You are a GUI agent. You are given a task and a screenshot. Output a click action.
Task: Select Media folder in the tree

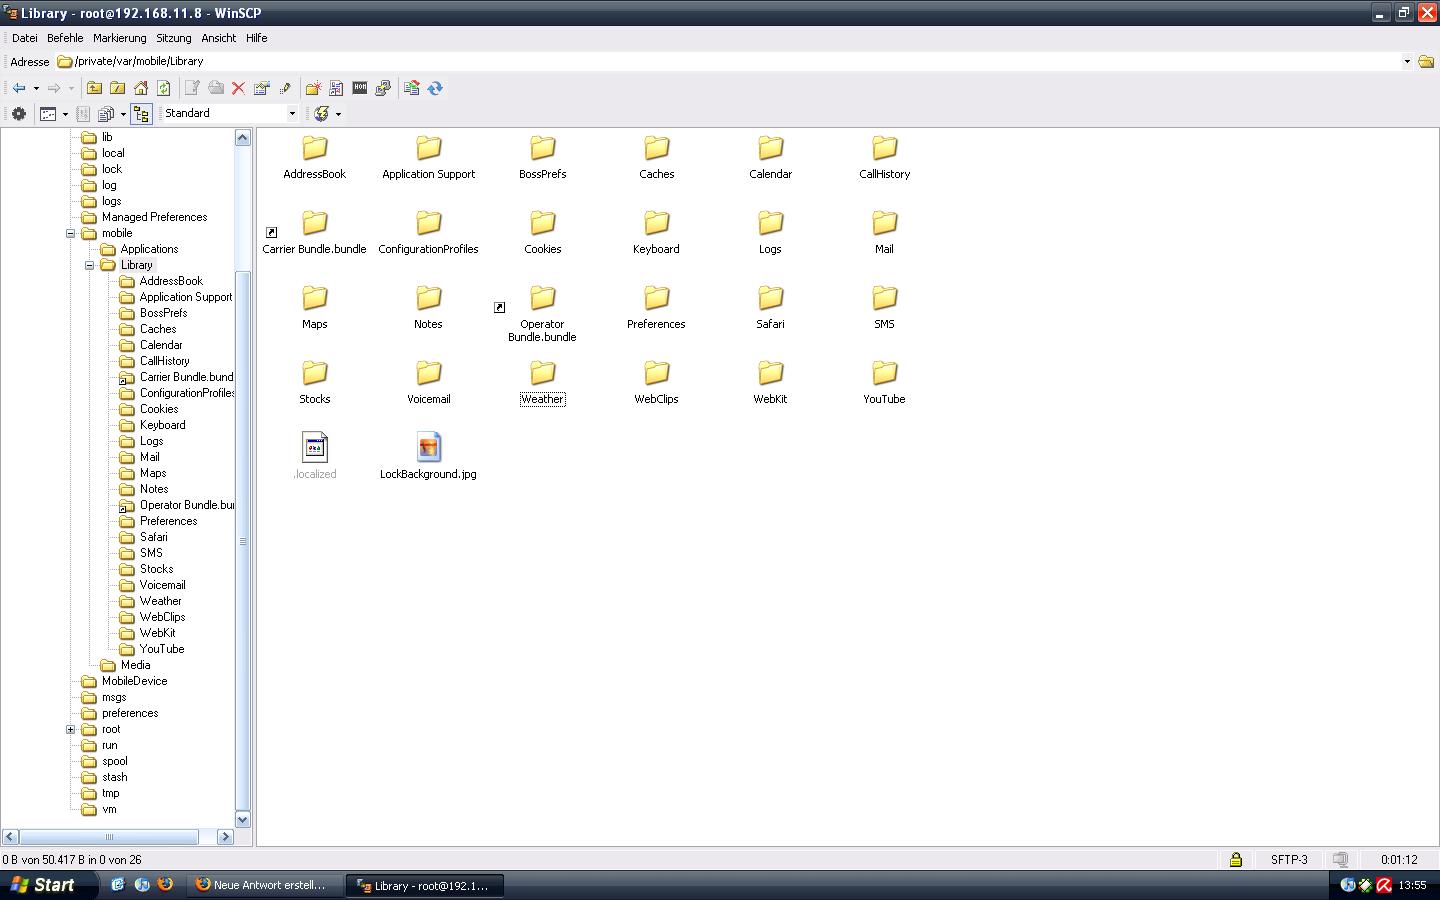coord(135,665)
